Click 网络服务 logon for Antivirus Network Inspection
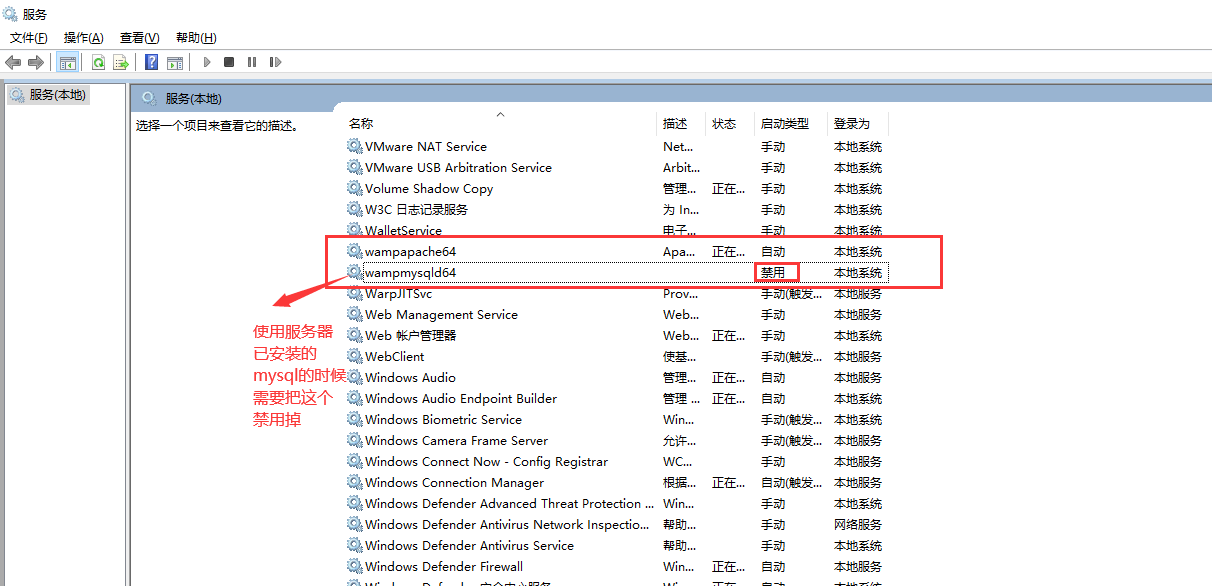 (858, 524)
